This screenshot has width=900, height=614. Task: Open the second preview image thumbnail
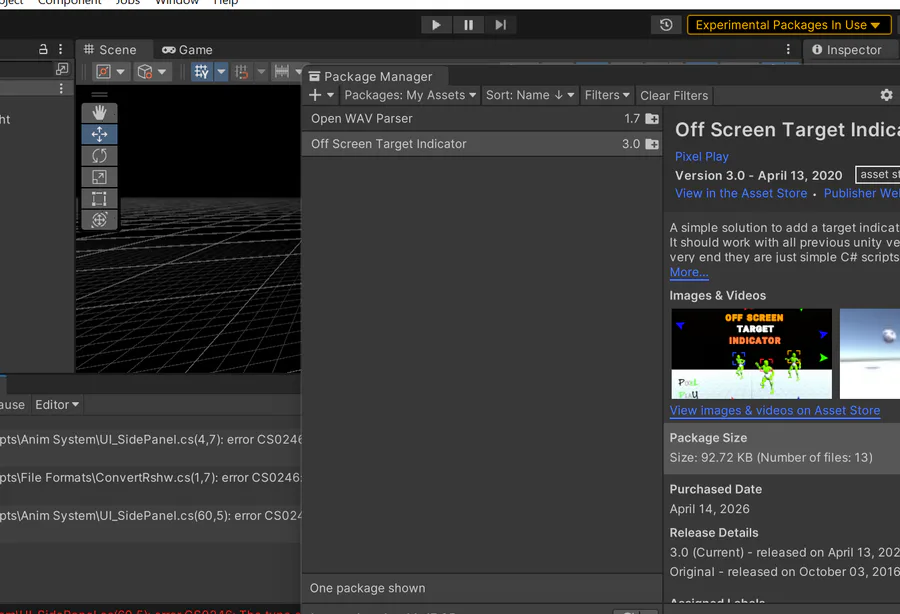point(870,353)
